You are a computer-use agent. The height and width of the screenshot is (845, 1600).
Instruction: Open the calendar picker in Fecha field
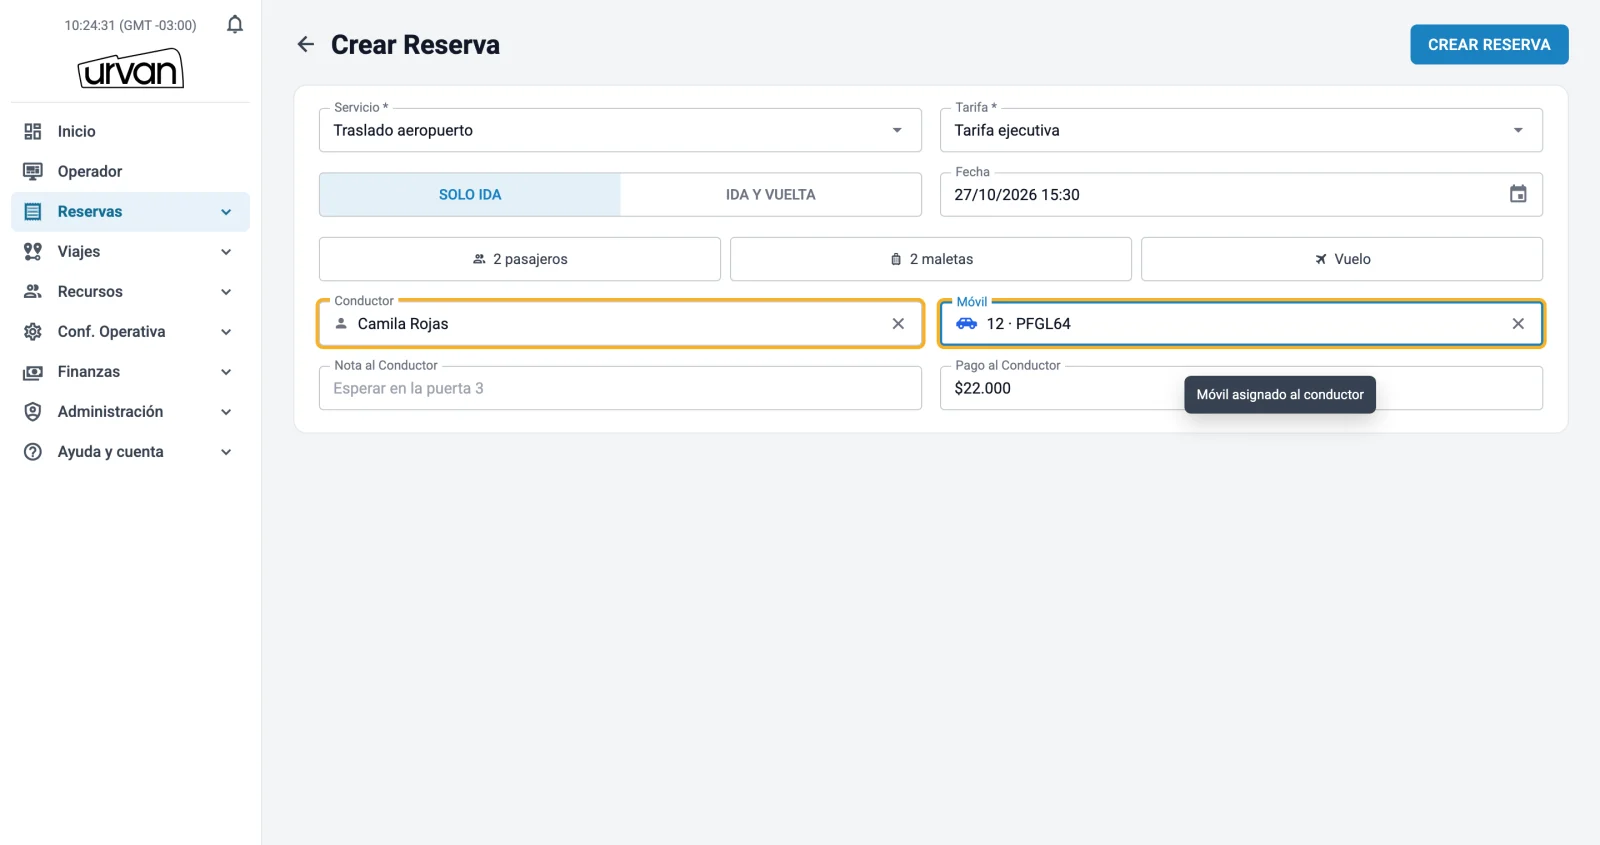[x=1518, y=194]
